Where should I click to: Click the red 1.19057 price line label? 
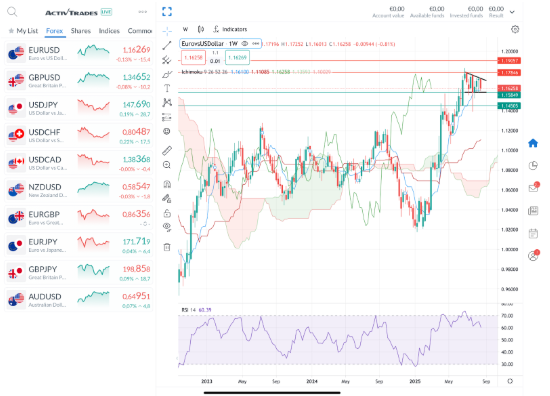[509, 61]
